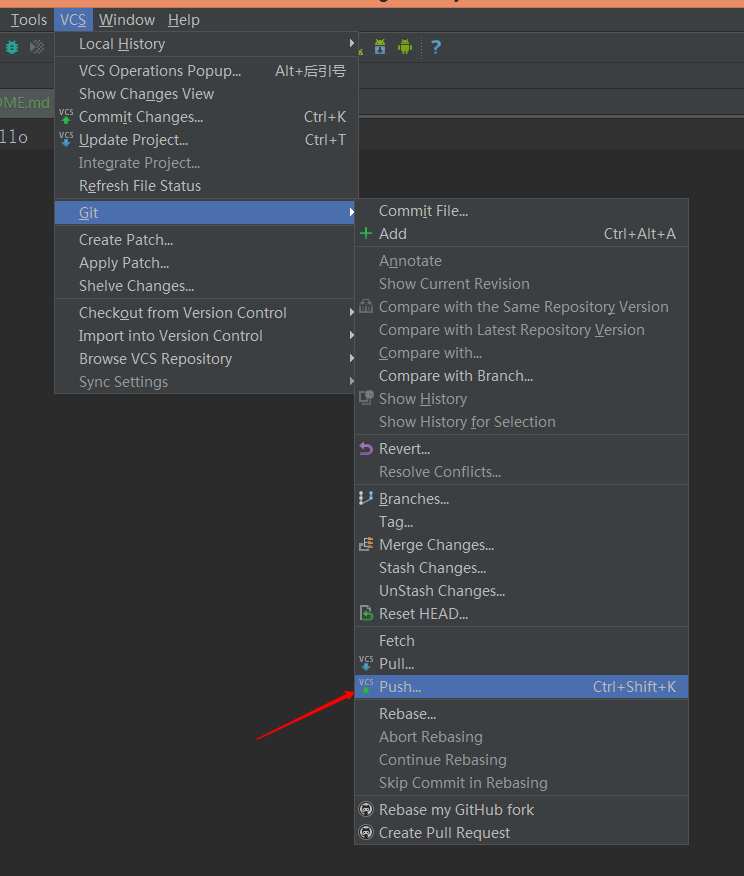Expand the Local History submenu
The height and width of the screenshot is (876, 744).
coord(206,44)
